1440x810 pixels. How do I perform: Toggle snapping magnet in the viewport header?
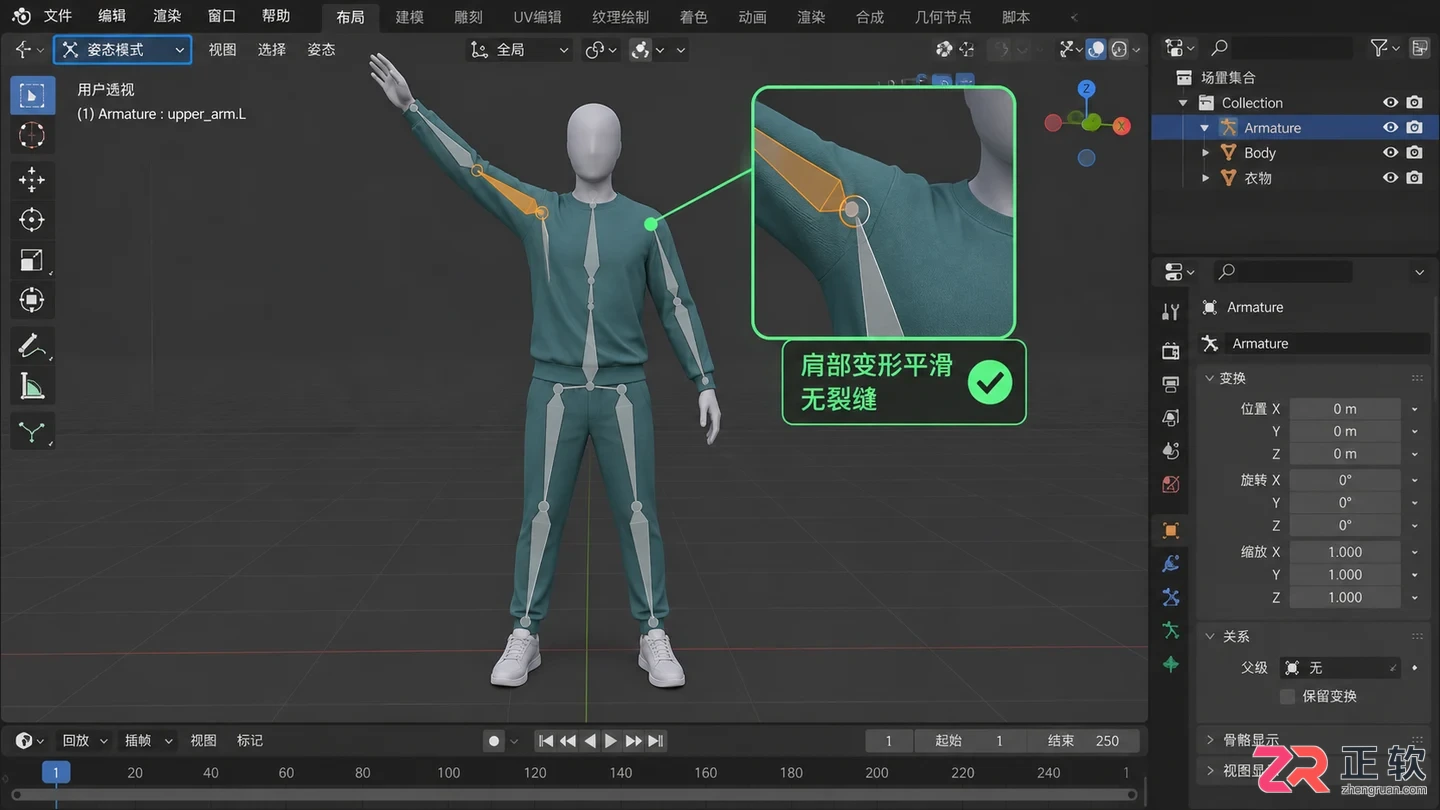click(642, 50)
